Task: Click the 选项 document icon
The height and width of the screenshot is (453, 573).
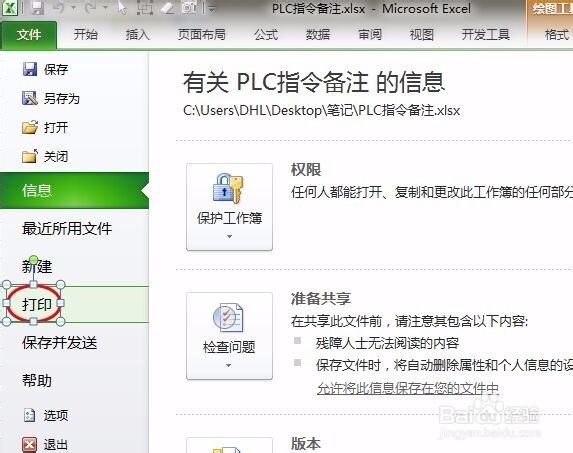Action: click(30, 415)
